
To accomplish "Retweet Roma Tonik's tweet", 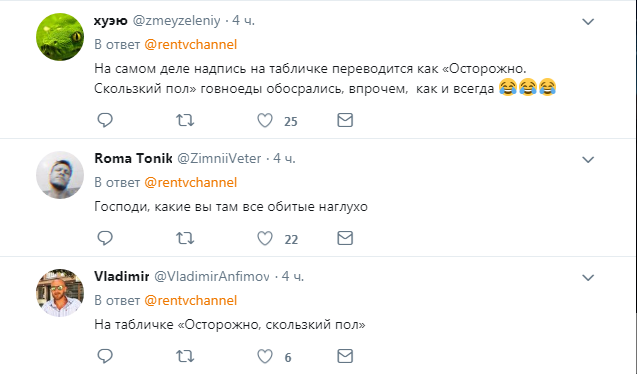I will pos(185,238).
